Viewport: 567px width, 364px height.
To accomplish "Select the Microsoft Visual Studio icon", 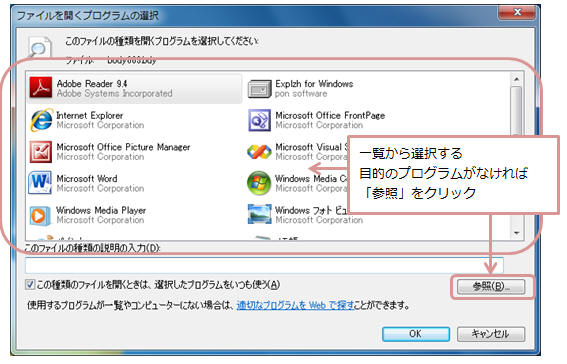I will pos(259,152).
